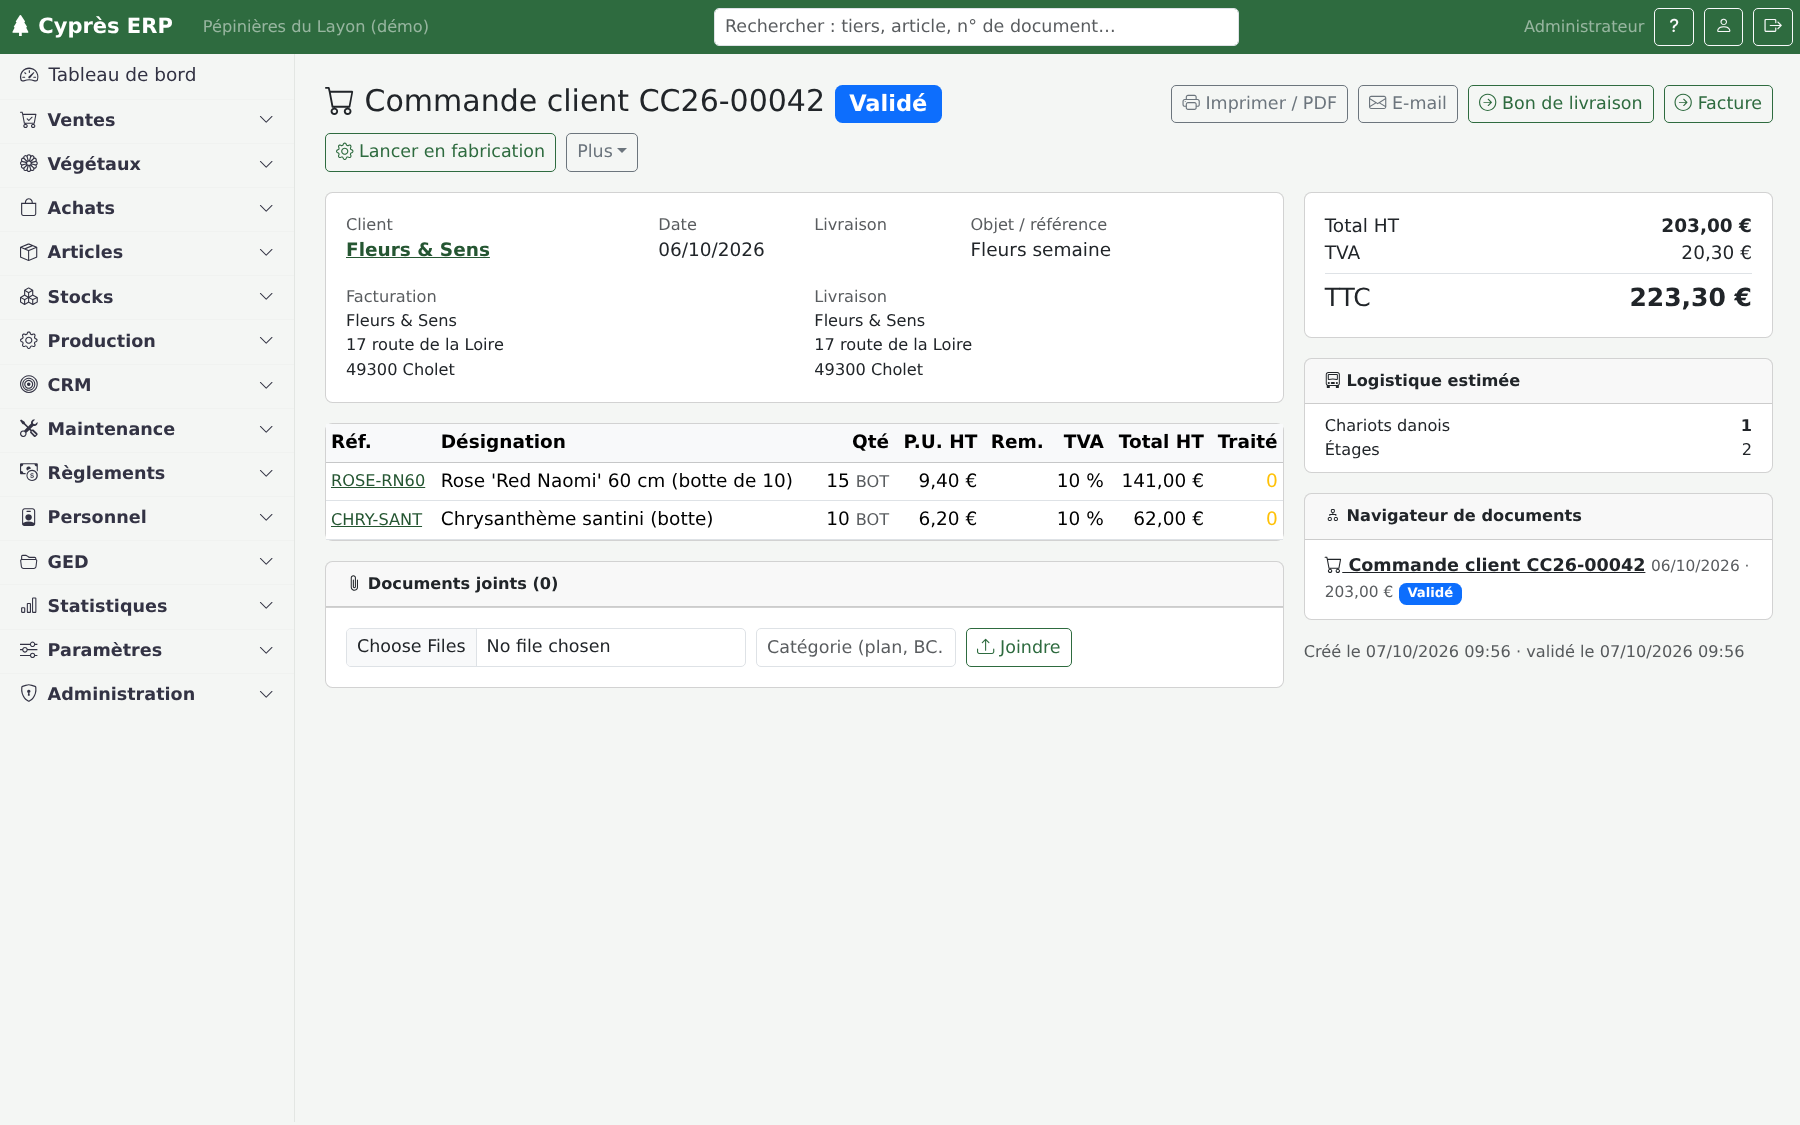
Task: Open the CRM menu item
Action: pos(147,385)
